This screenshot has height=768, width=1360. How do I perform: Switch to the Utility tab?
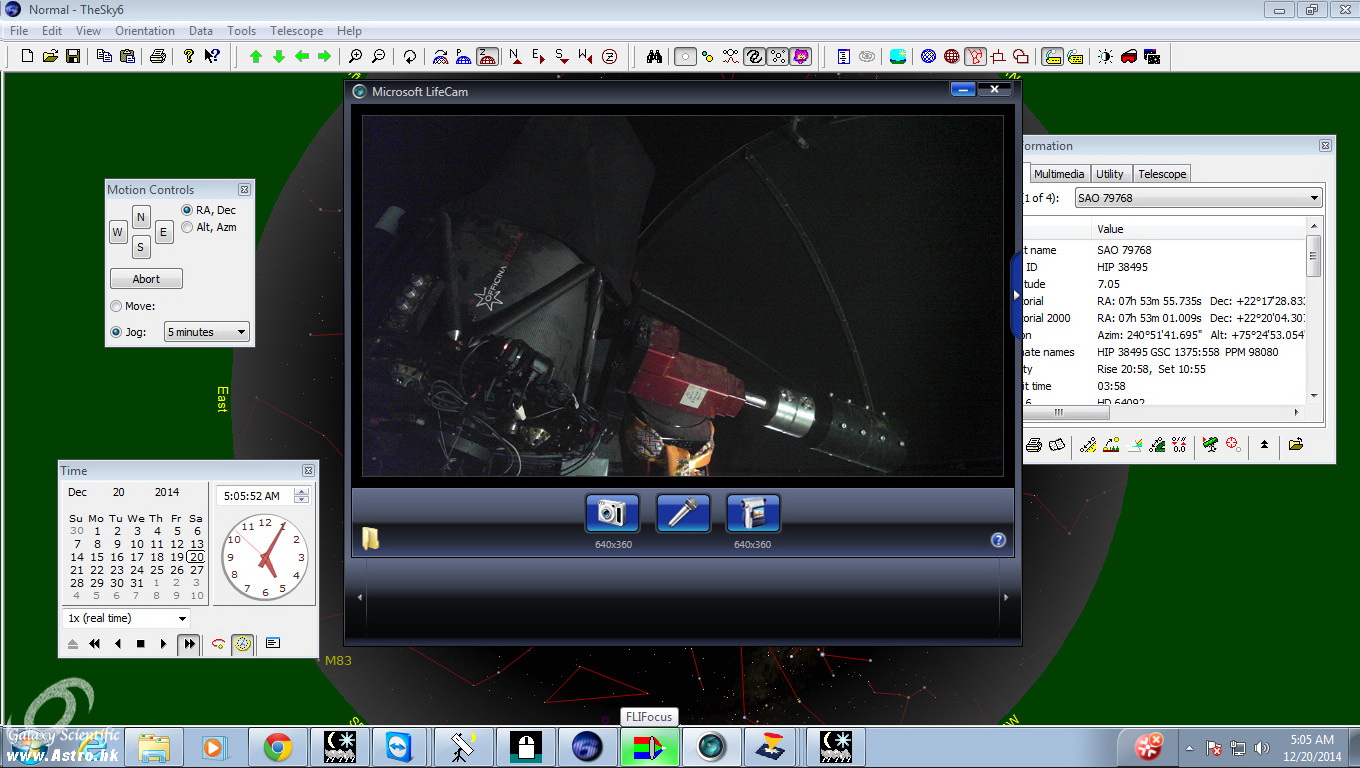1109,174
